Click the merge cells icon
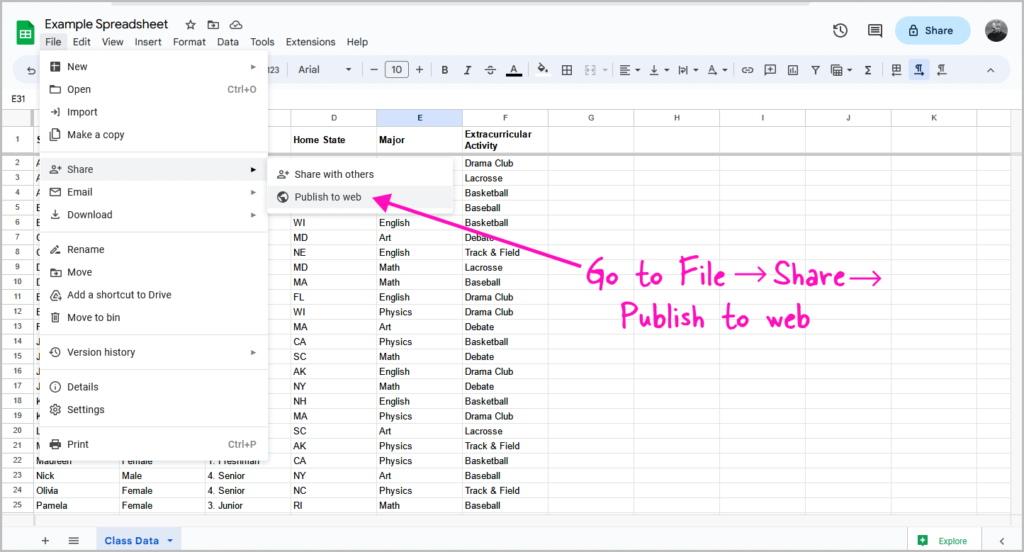 click(x=590, y=70)
